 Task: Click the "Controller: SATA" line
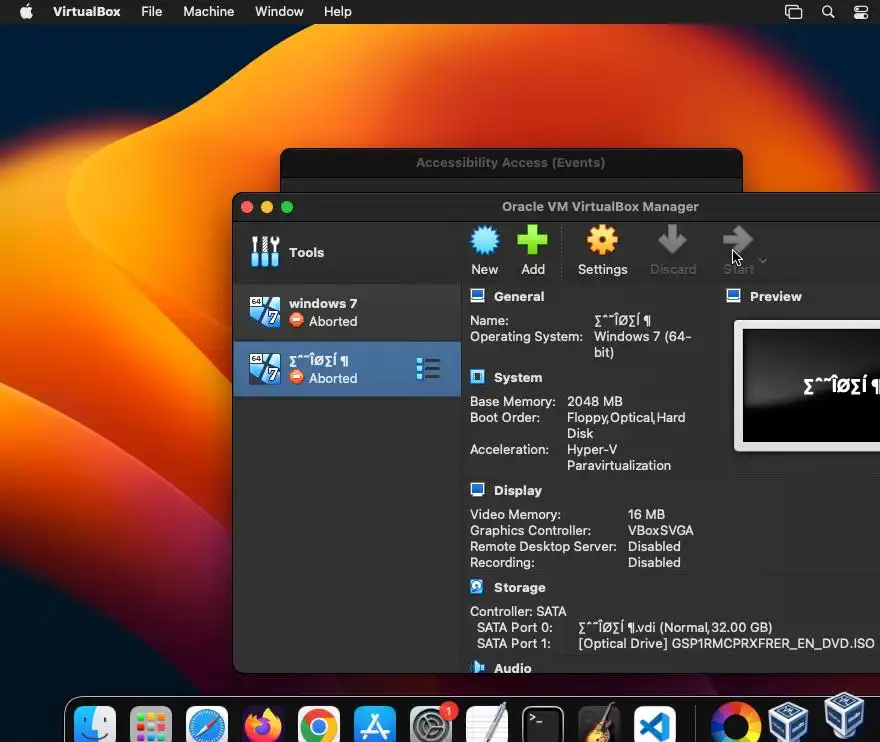tap(518, 611)
